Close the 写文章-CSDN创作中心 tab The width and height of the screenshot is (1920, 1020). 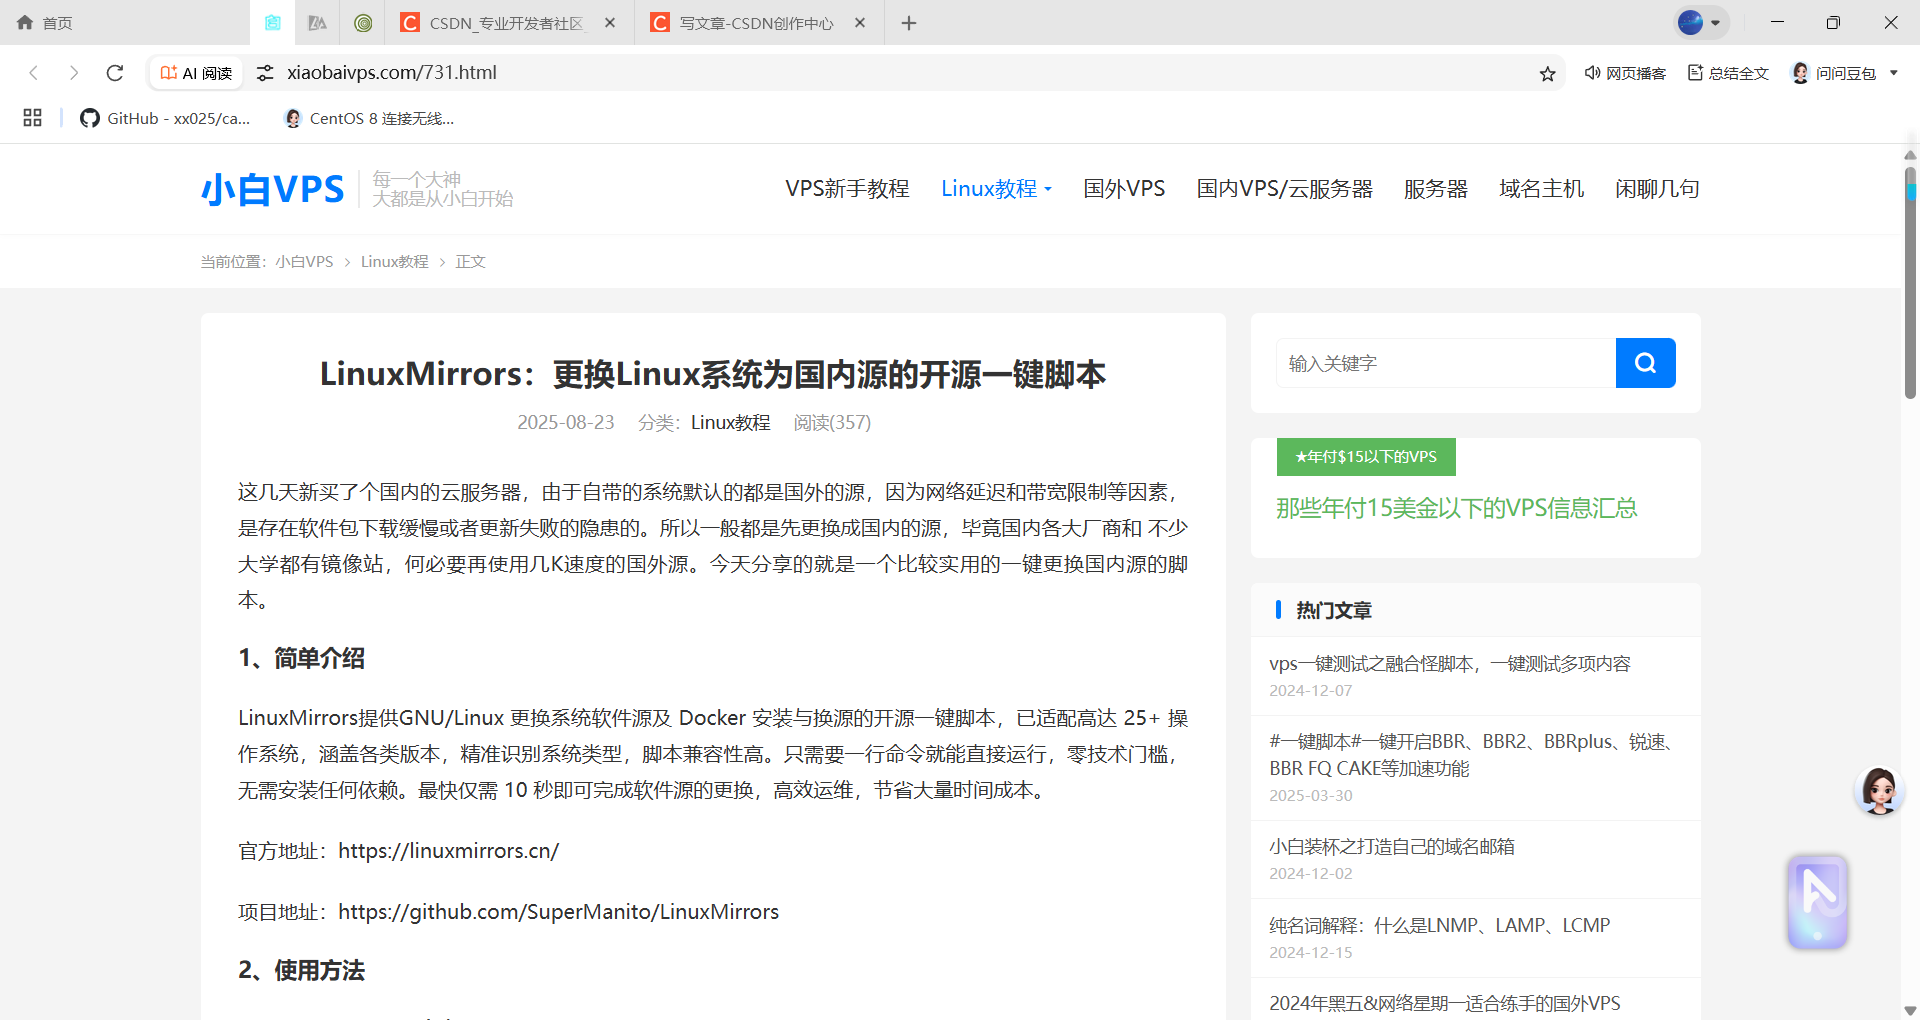coord(860,22)
